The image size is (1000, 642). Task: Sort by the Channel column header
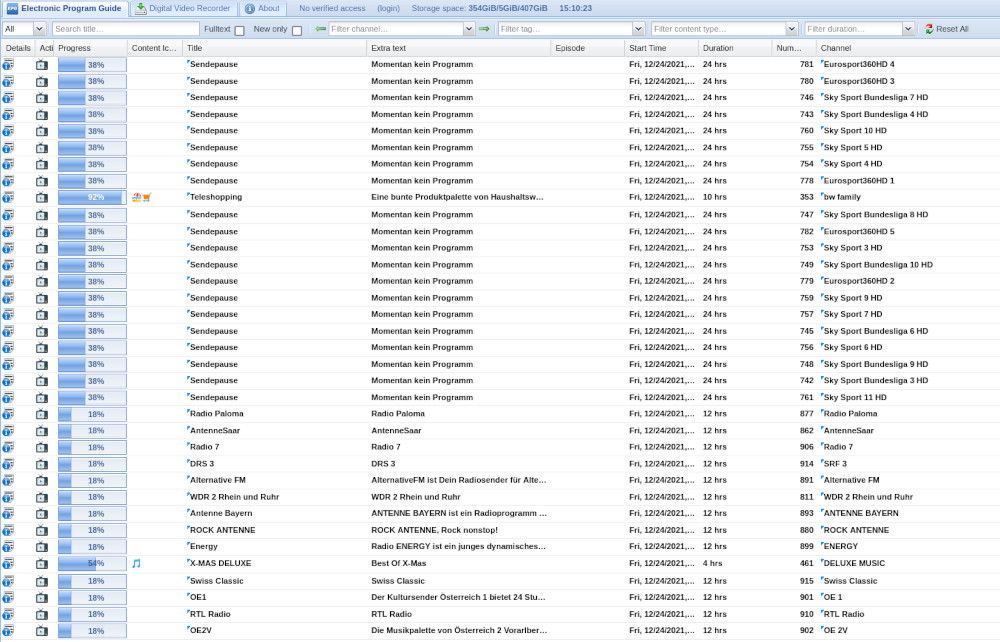(908, 48)
